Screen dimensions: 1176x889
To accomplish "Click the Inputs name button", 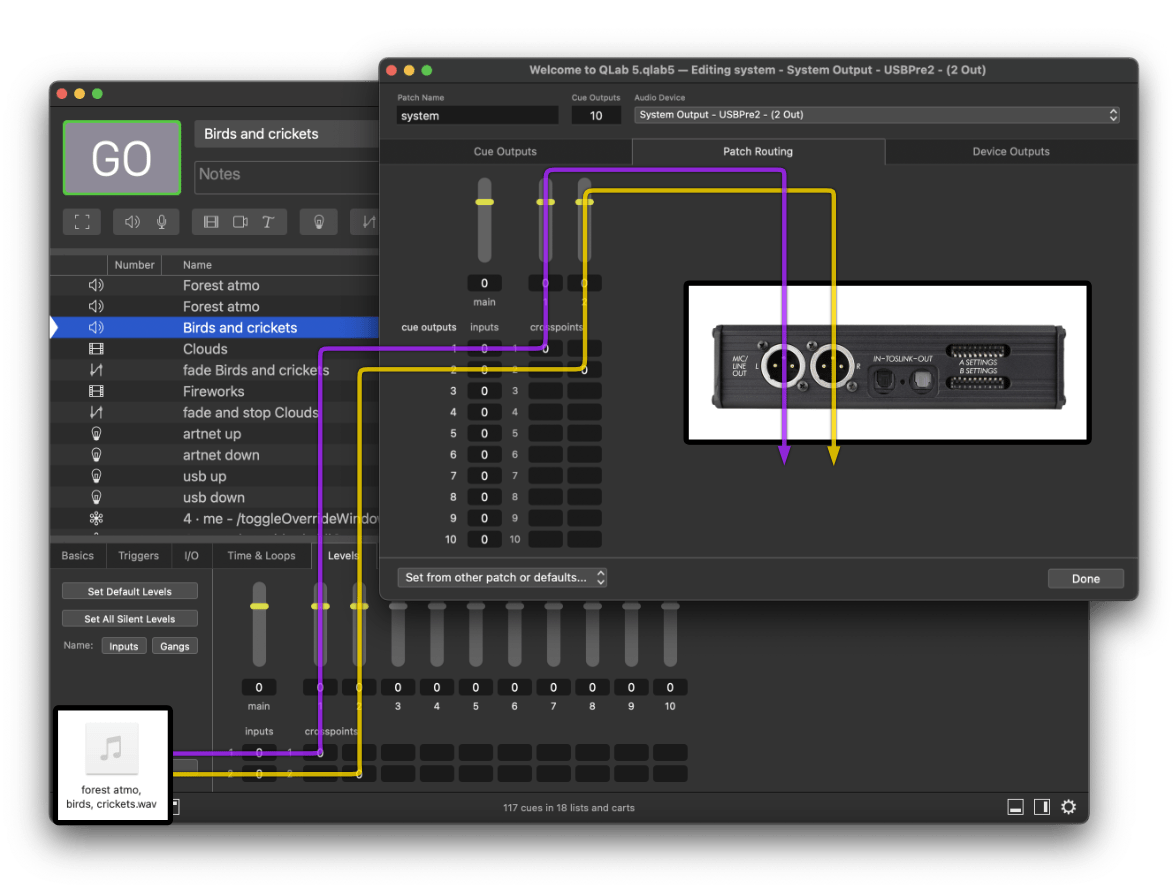I will click(x=124, y=646).
